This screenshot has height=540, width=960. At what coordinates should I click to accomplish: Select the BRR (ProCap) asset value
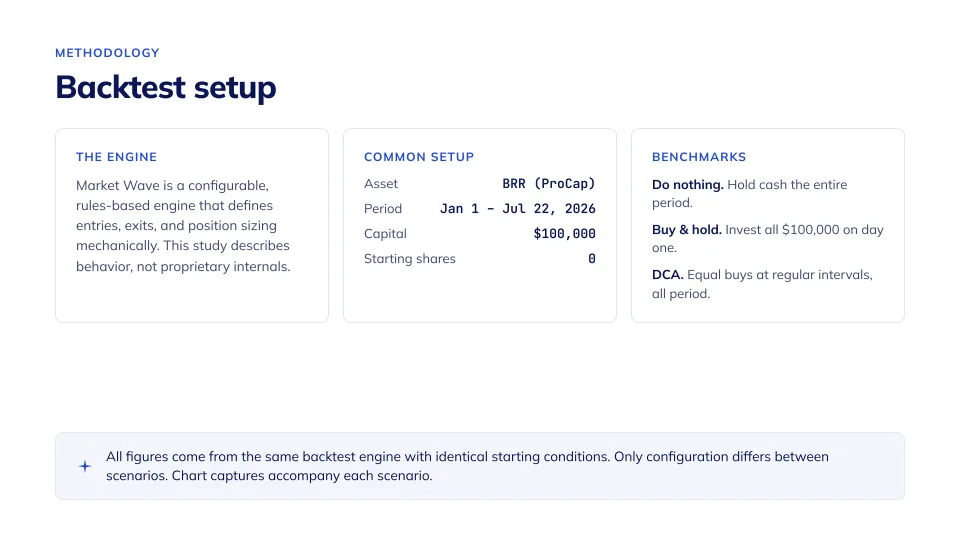pyautogui.click(x=549, y=184)
